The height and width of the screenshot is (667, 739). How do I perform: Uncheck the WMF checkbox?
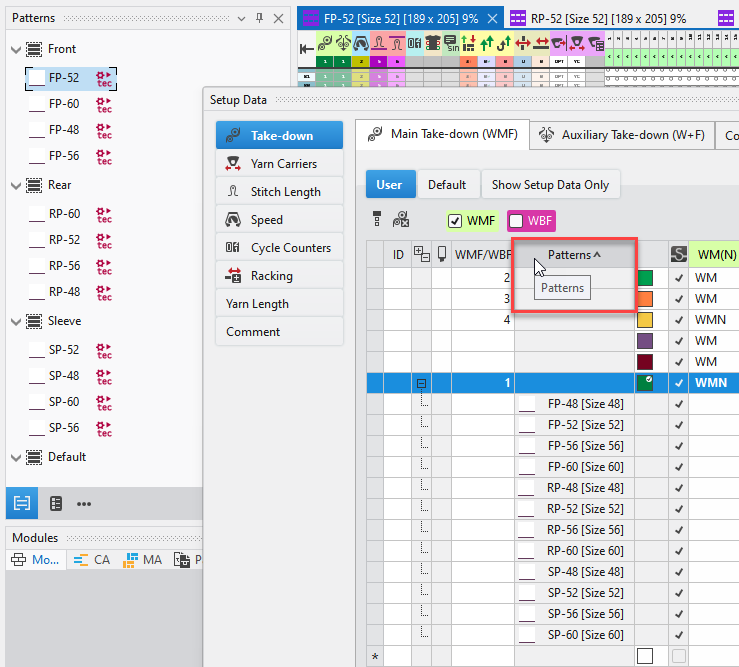(455, 221)
